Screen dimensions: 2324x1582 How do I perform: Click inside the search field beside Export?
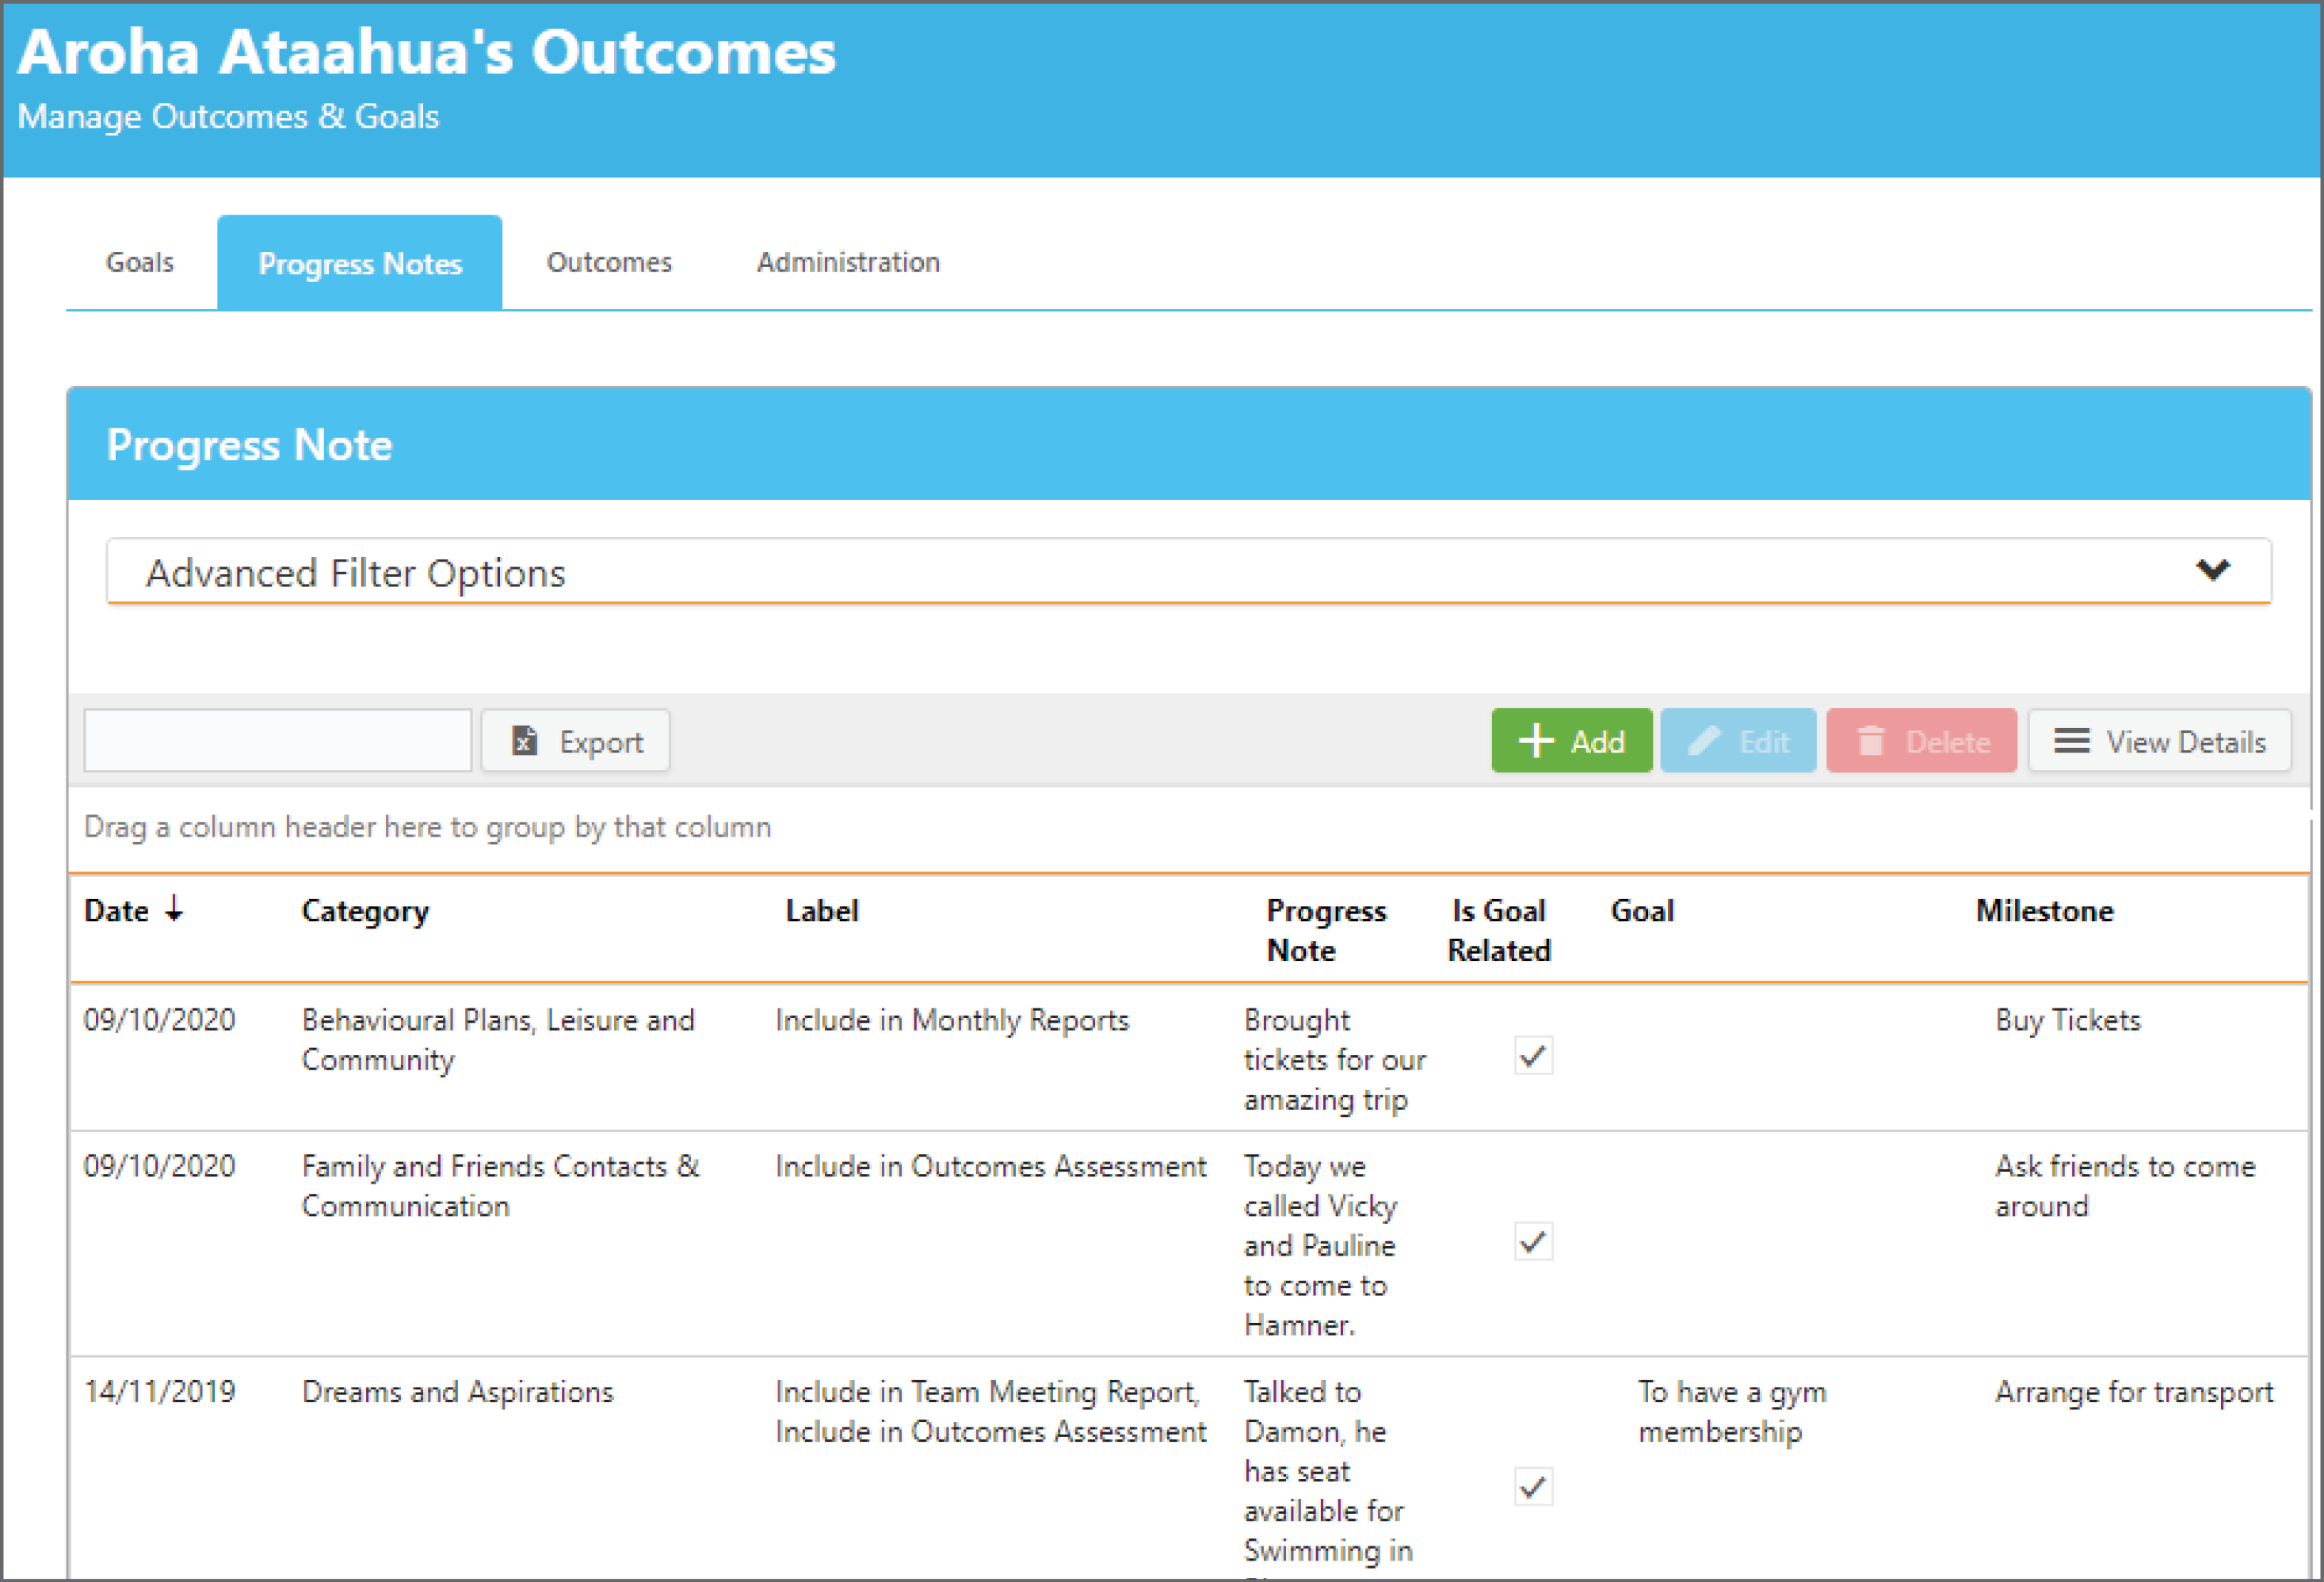[x=276, y=741]
